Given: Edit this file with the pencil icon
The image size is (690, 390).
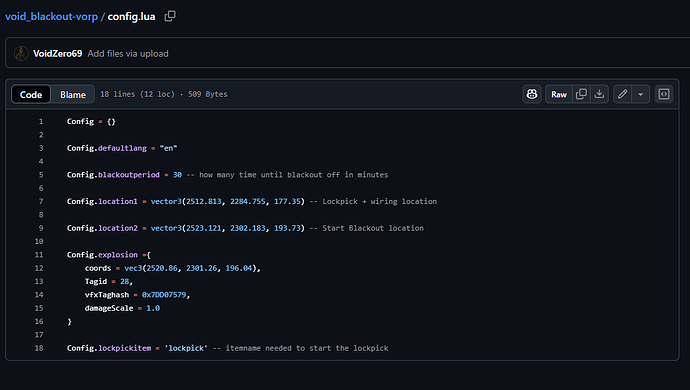Looking at the screenshot, I should pos(622,94).
